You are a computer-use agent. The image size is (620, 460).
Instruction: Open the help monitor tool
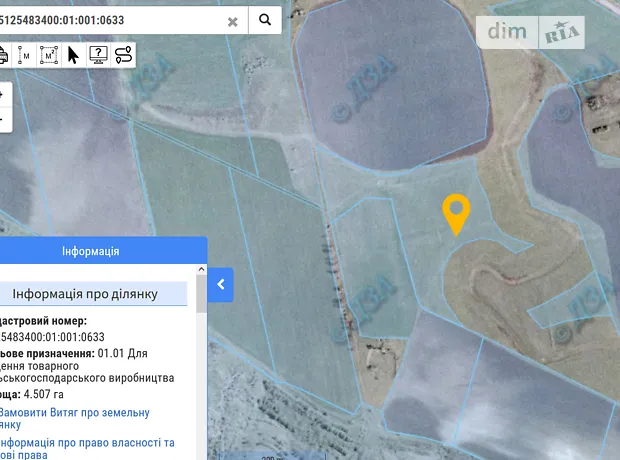click(98, 54)
